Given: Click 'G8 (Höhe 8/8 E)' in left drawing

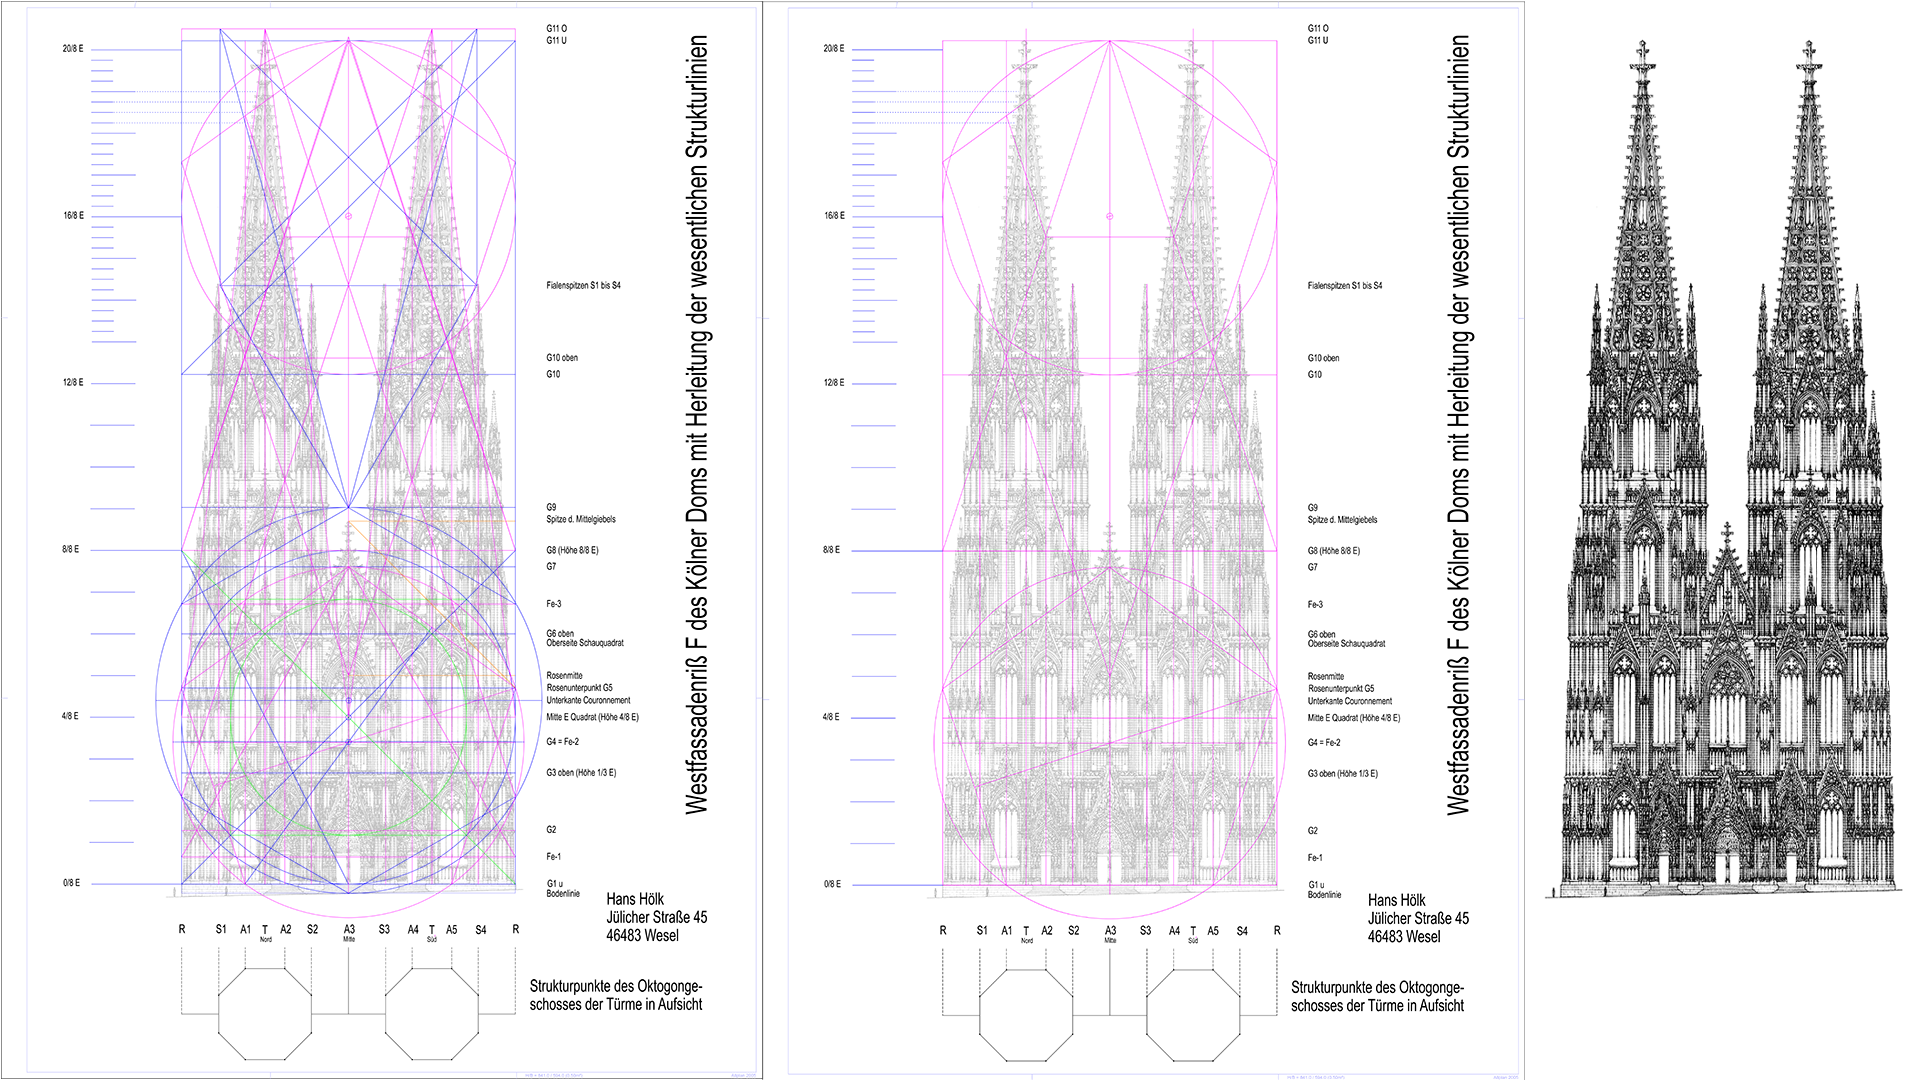Looking at the screenshot, I should [x=572, y=551].
